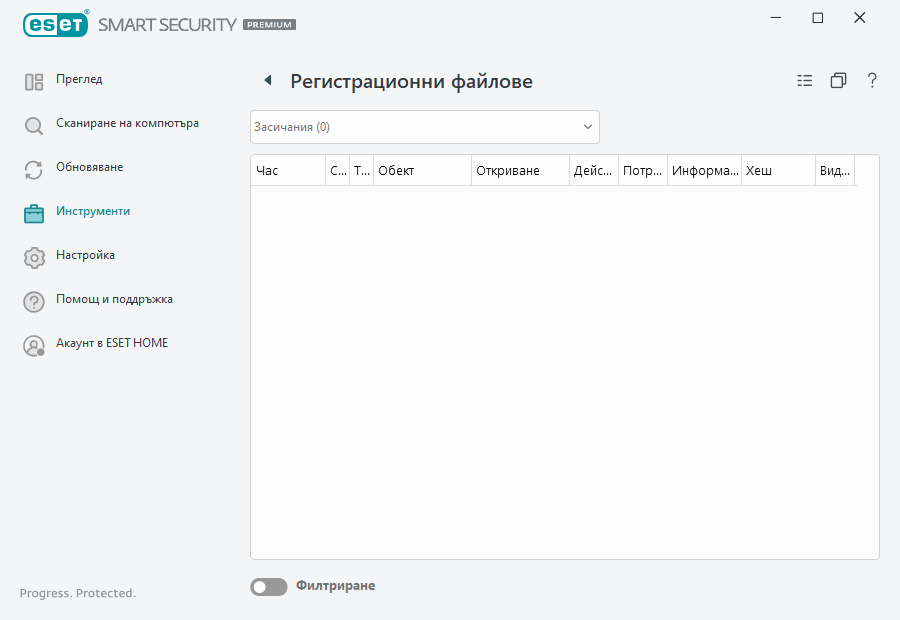The width and height of the screenshot is (900, 620).
Task: Click the Обновяване refresh icon
Action: pyautogui.click(x=33, y=167)
